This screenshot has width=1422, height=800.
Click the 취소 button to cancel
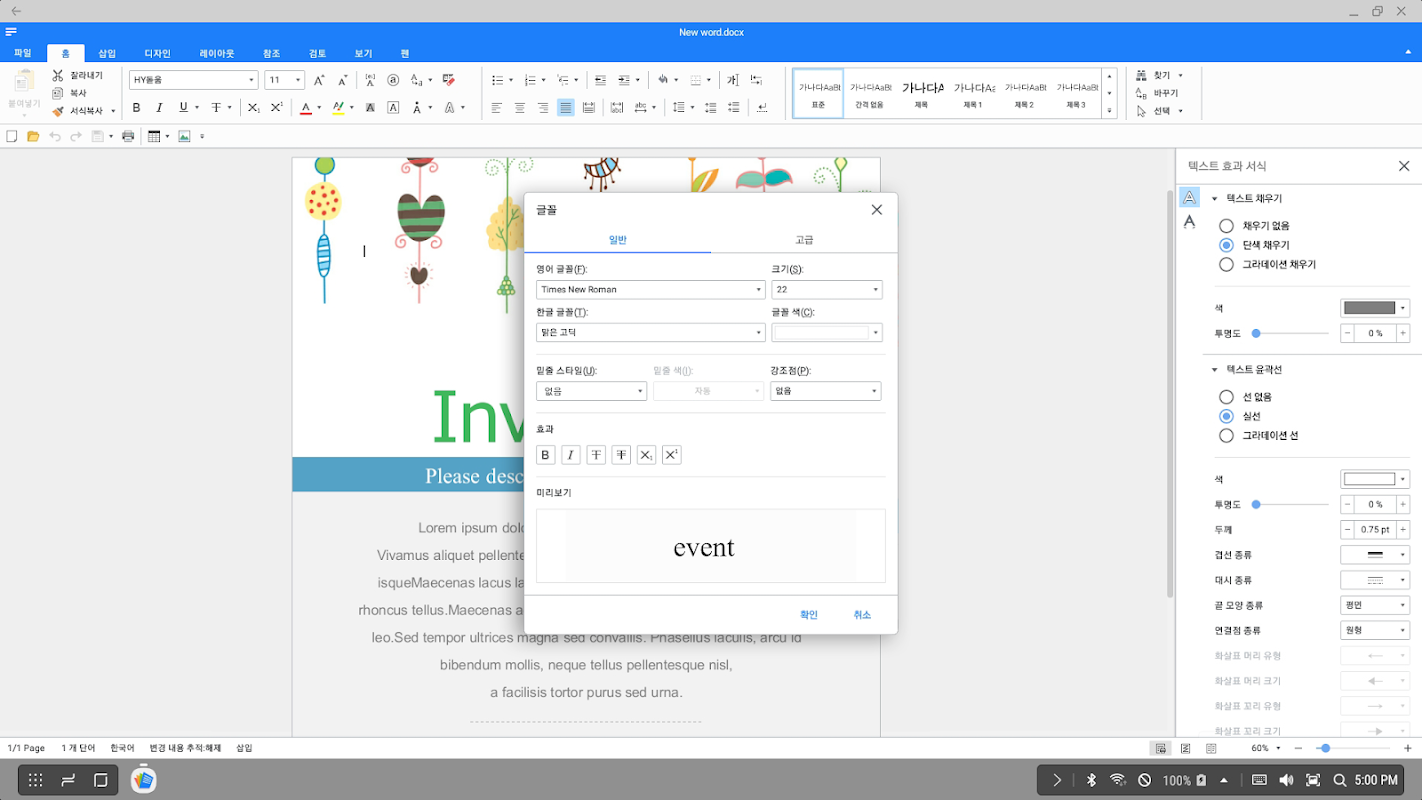862,615
